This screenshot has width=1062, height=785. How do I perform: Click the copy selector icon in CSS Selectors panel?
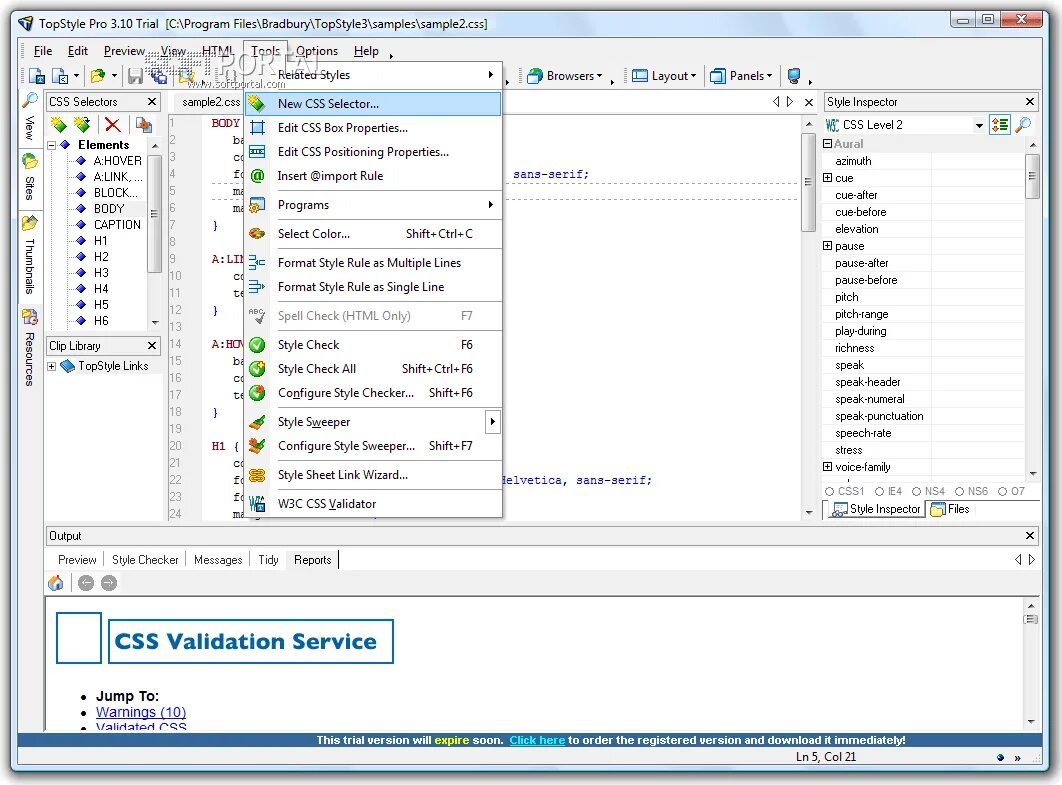pyautogui.click(x=143, y=125)
